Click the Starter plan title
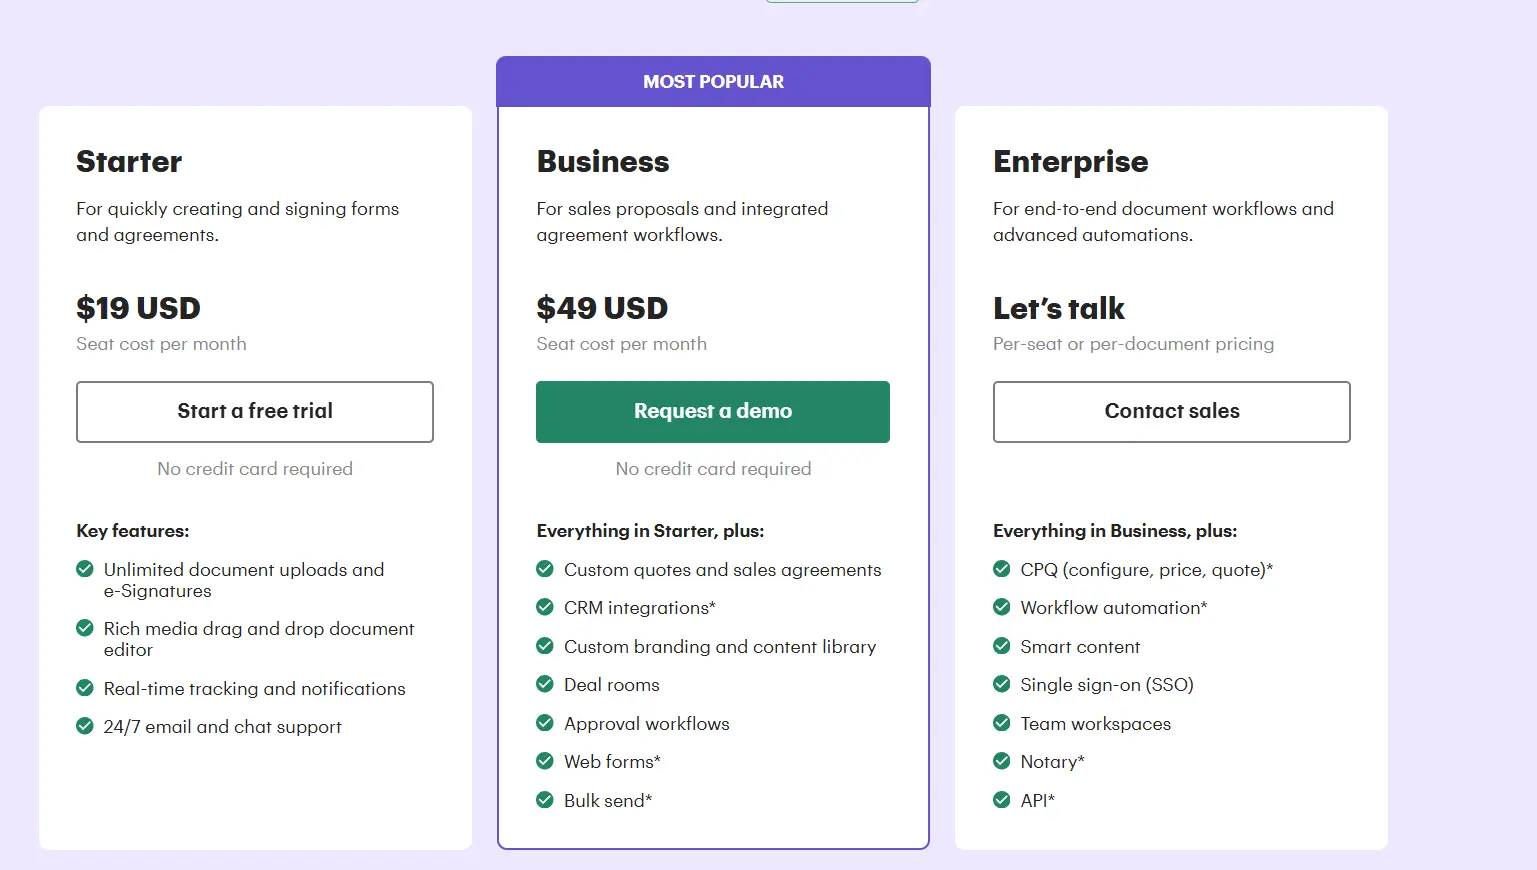 click(129, 162)
